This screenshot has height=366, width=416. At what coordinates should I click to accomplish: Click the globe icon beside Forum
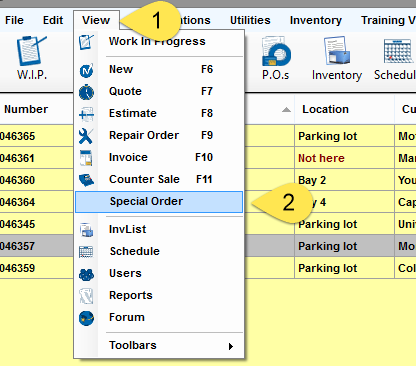click(86, 318)
